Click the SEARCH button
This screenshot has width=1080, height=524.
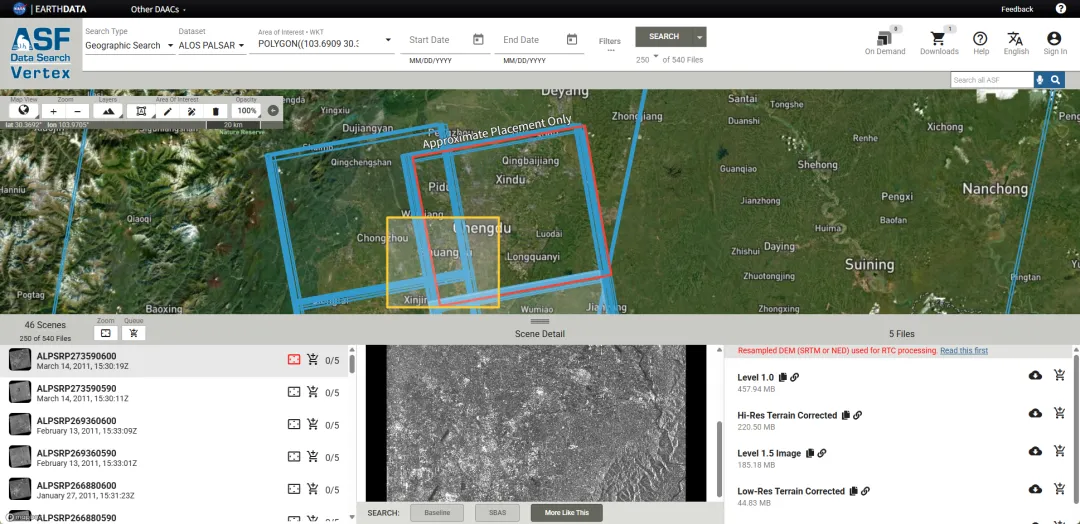pyautogui.click(x=664, y=36)
